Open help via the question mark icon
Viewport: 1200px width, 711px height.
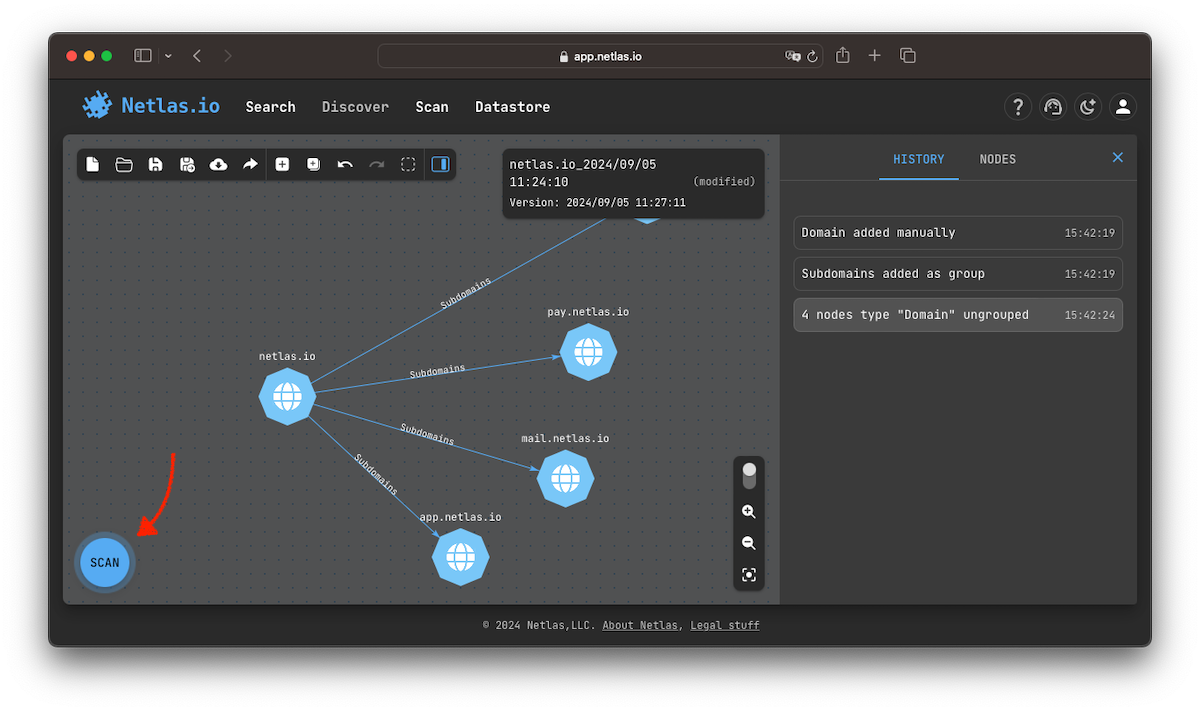click(x=1018, y=107)
